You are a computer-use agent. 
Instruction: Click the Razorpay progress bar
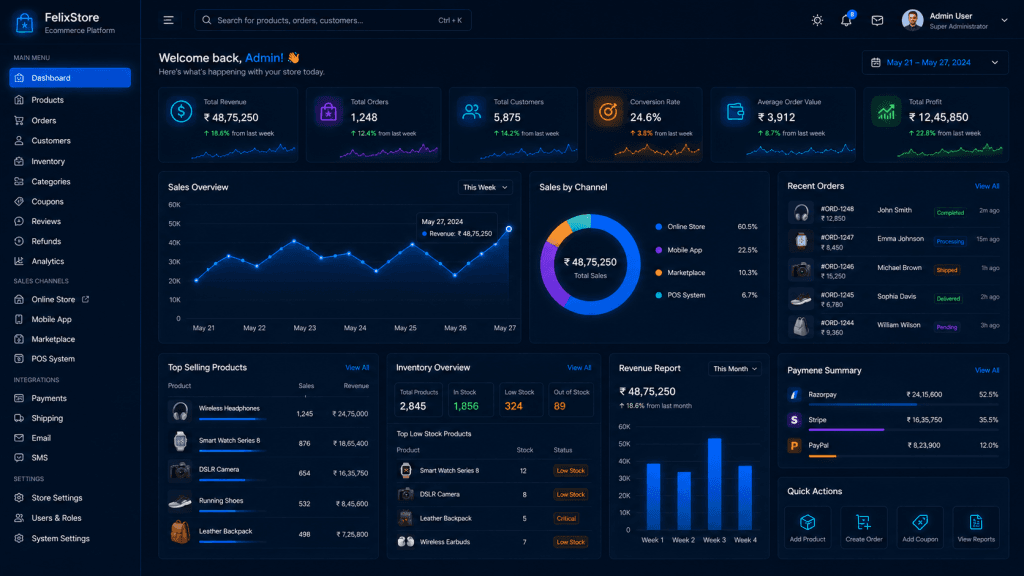click(x=903, y=404)
